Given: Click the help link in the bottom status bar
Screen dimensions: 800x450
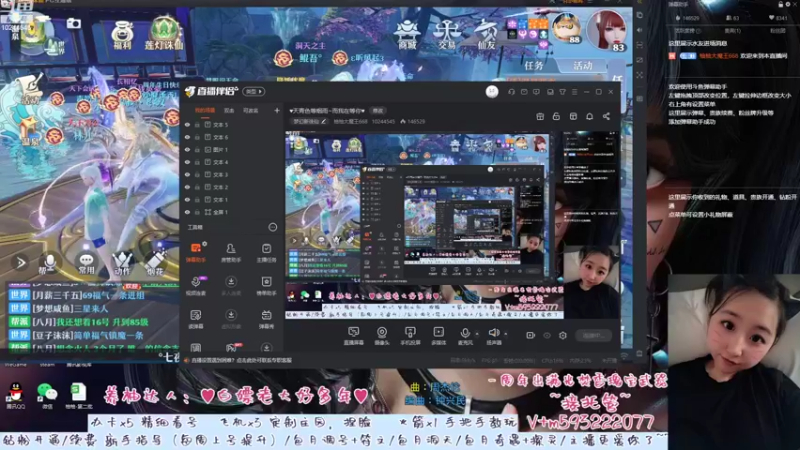Looking at the screenshot, I should tap(241, 360).
